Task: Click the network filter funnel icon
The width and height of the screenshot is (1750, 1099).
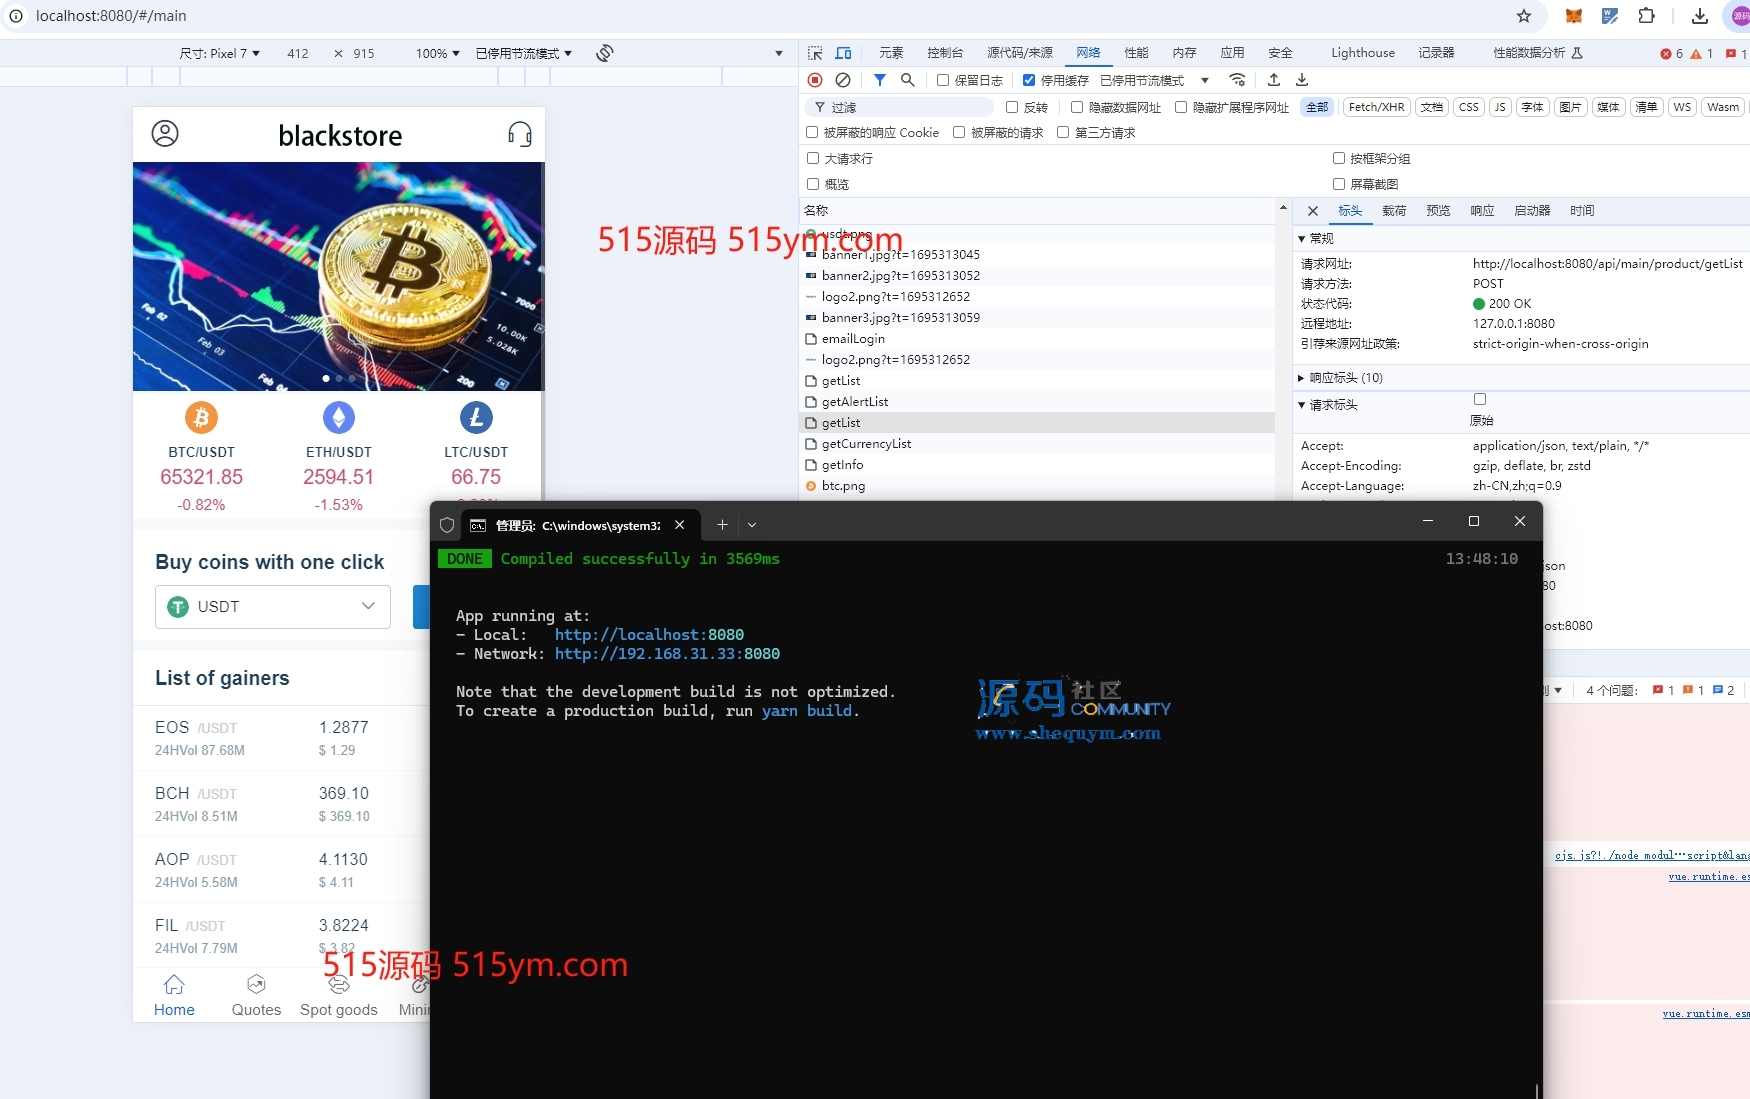Action: (879, 80)
